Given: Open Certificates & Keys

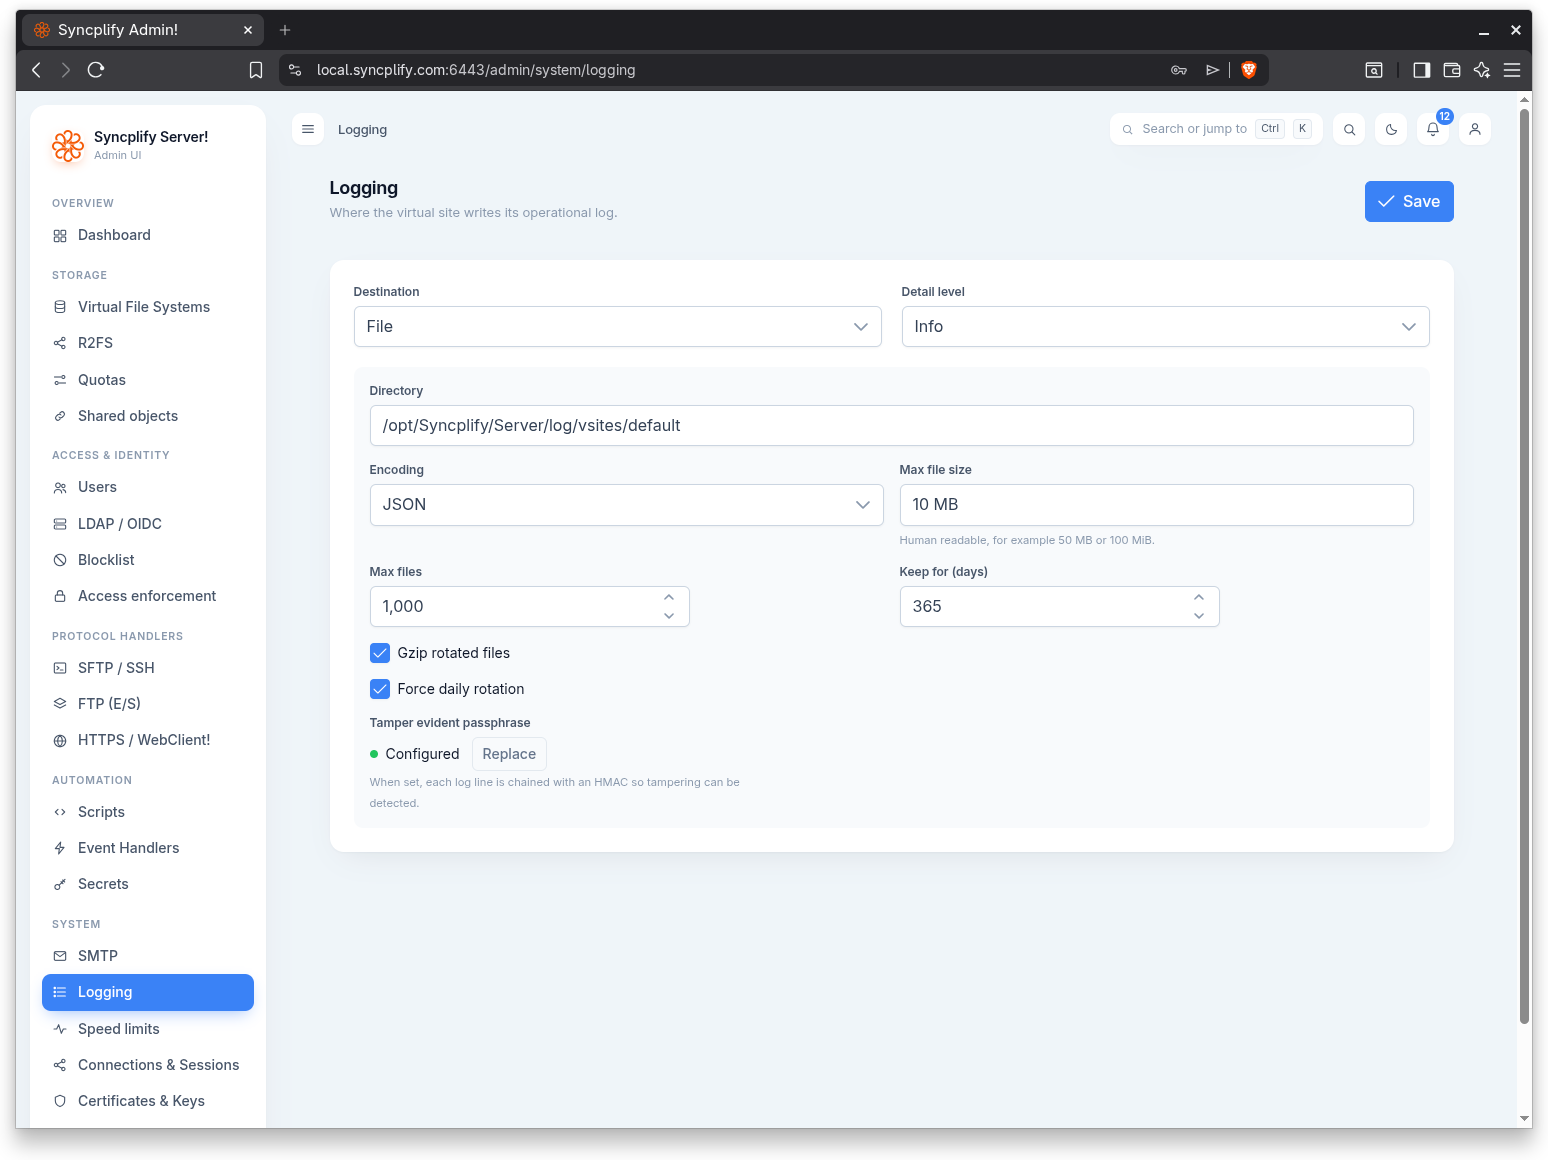Looking at the screenshot, I should pos(148,1101).
